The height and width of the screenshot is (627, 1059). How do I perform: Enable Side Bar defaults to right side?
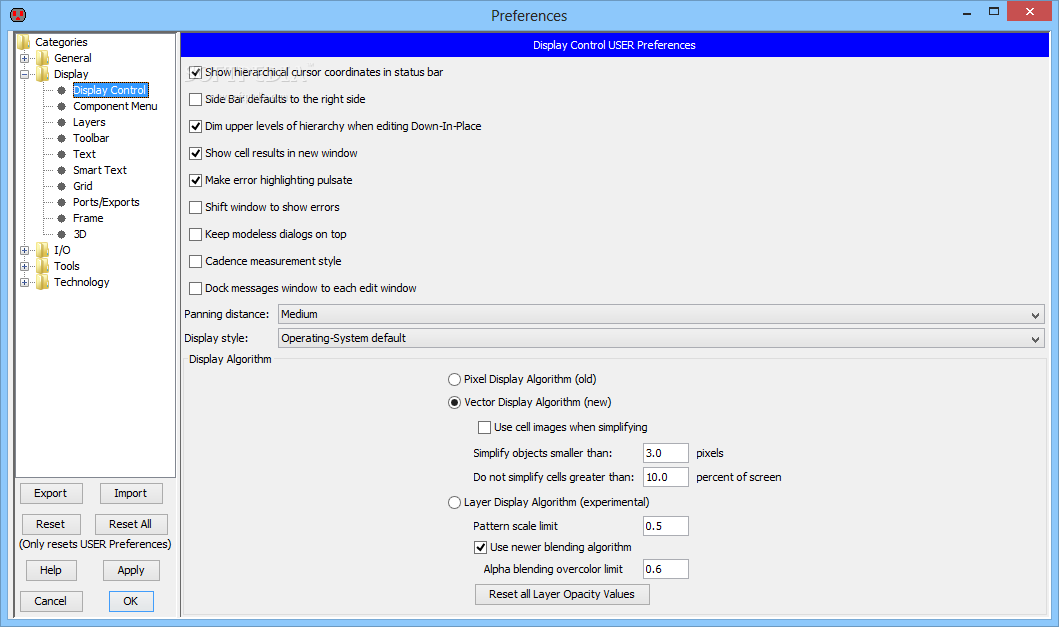195,99
